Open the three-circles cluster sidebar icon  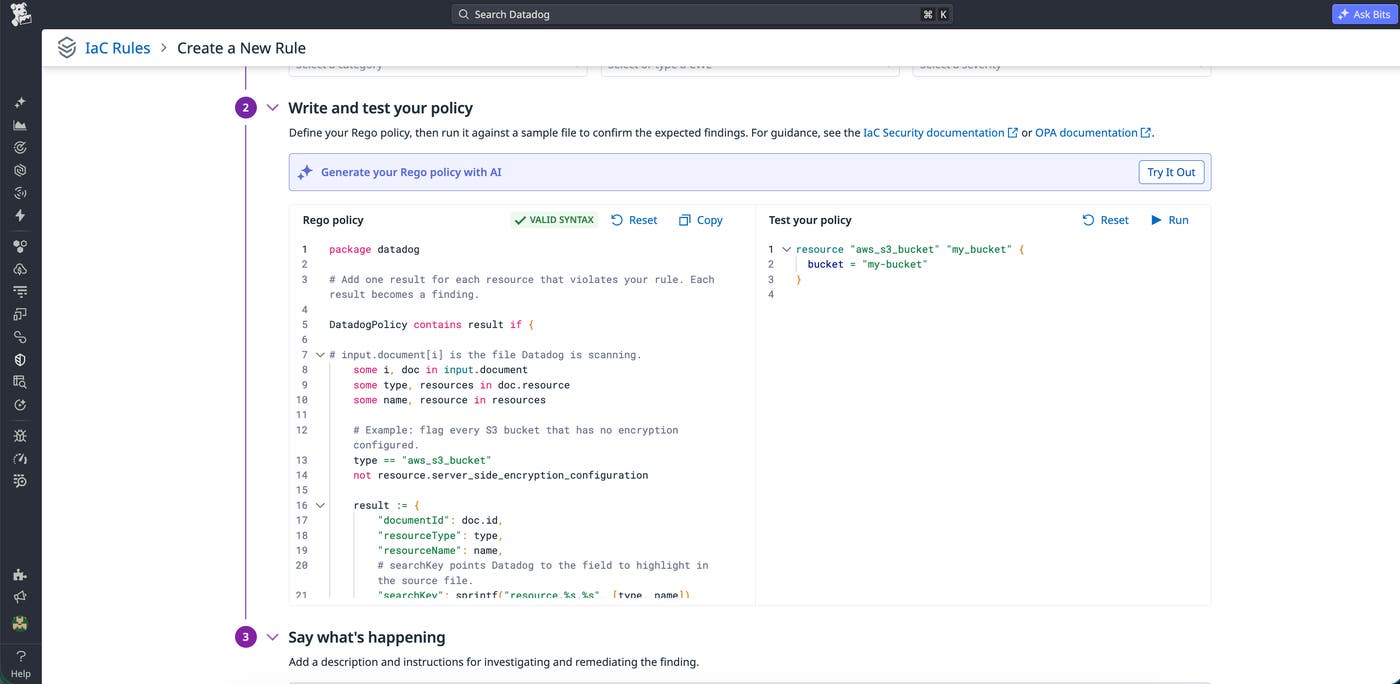point(20,246)
